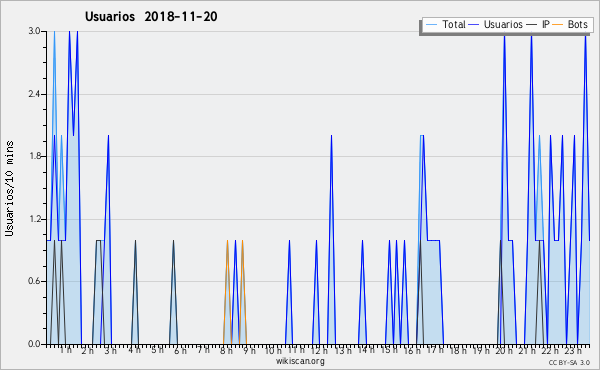600x370 pixels.
Task: Click the y-axis value "1.2"
Action: [x=34, y=219]
